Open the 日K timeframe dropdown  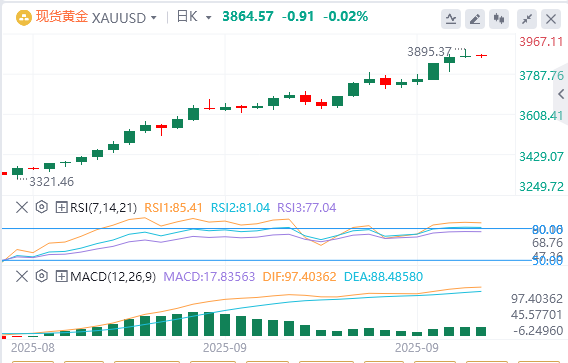pos(194,17)
